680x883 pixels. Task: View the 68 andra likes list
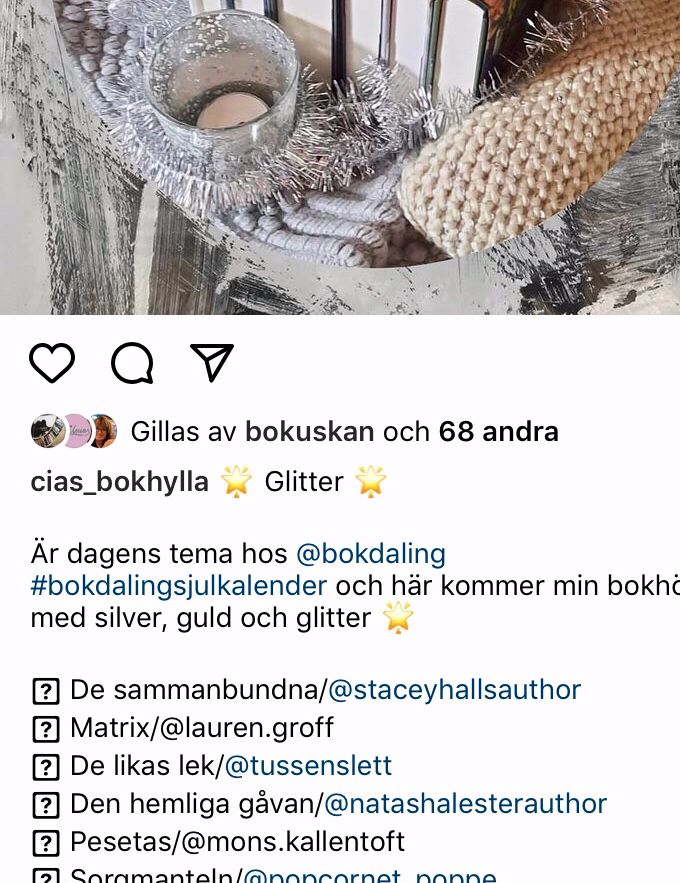pos(499,432)
